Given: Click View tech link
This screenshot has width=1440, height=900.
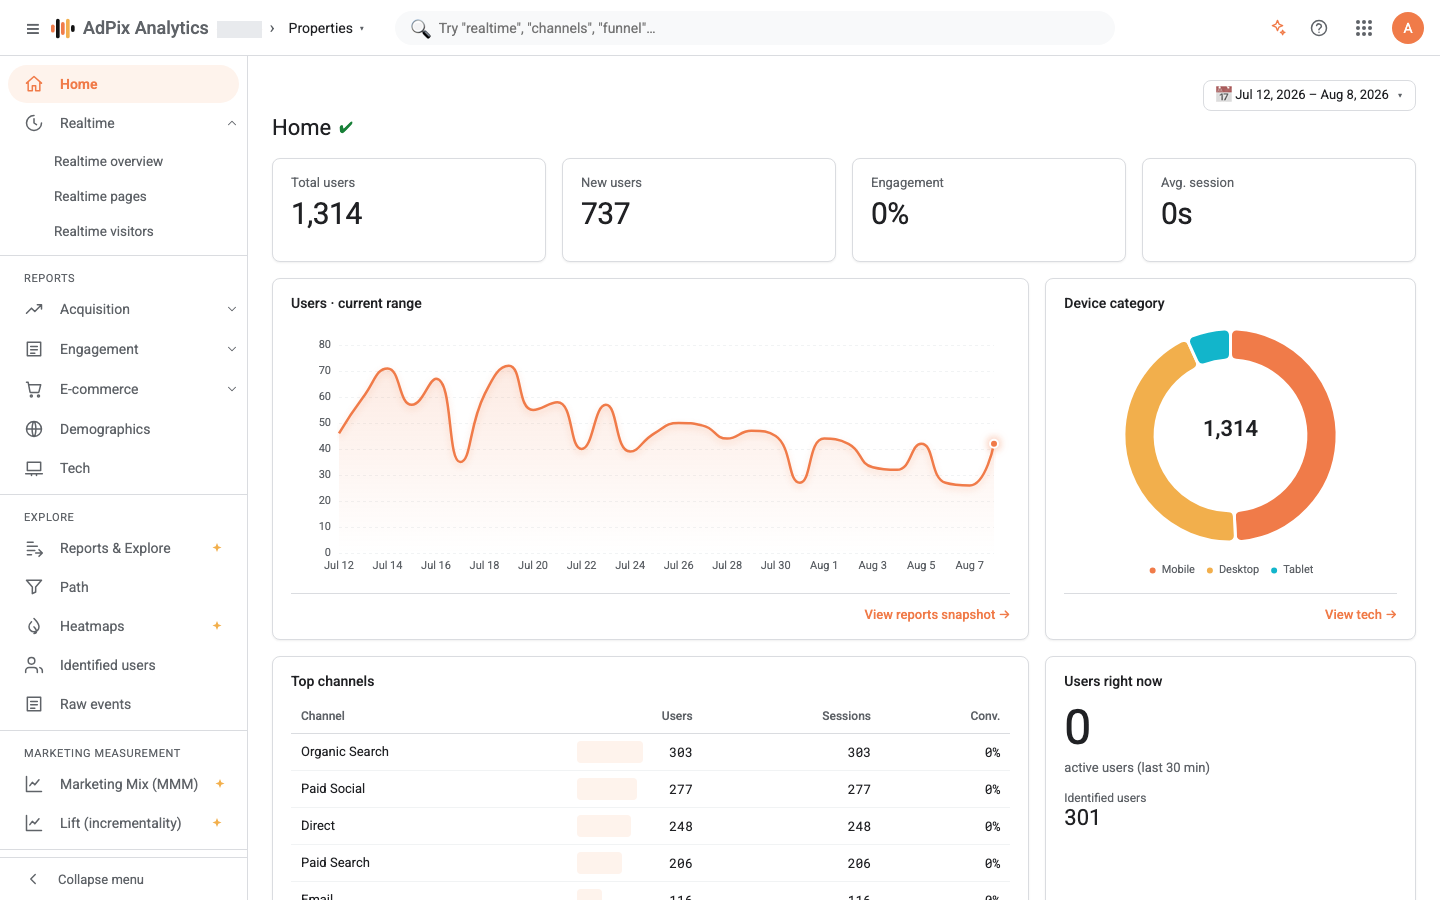Looking at the screenshot, I should [1360, 615].
